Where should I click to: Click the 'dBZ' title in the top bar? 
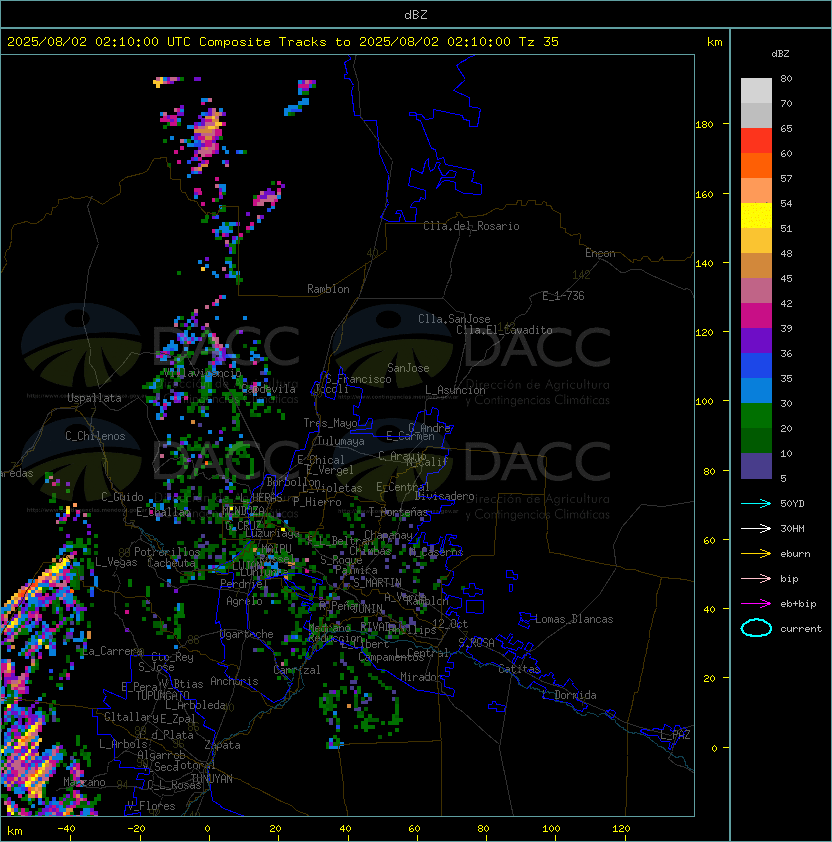(x=416, y=14)
